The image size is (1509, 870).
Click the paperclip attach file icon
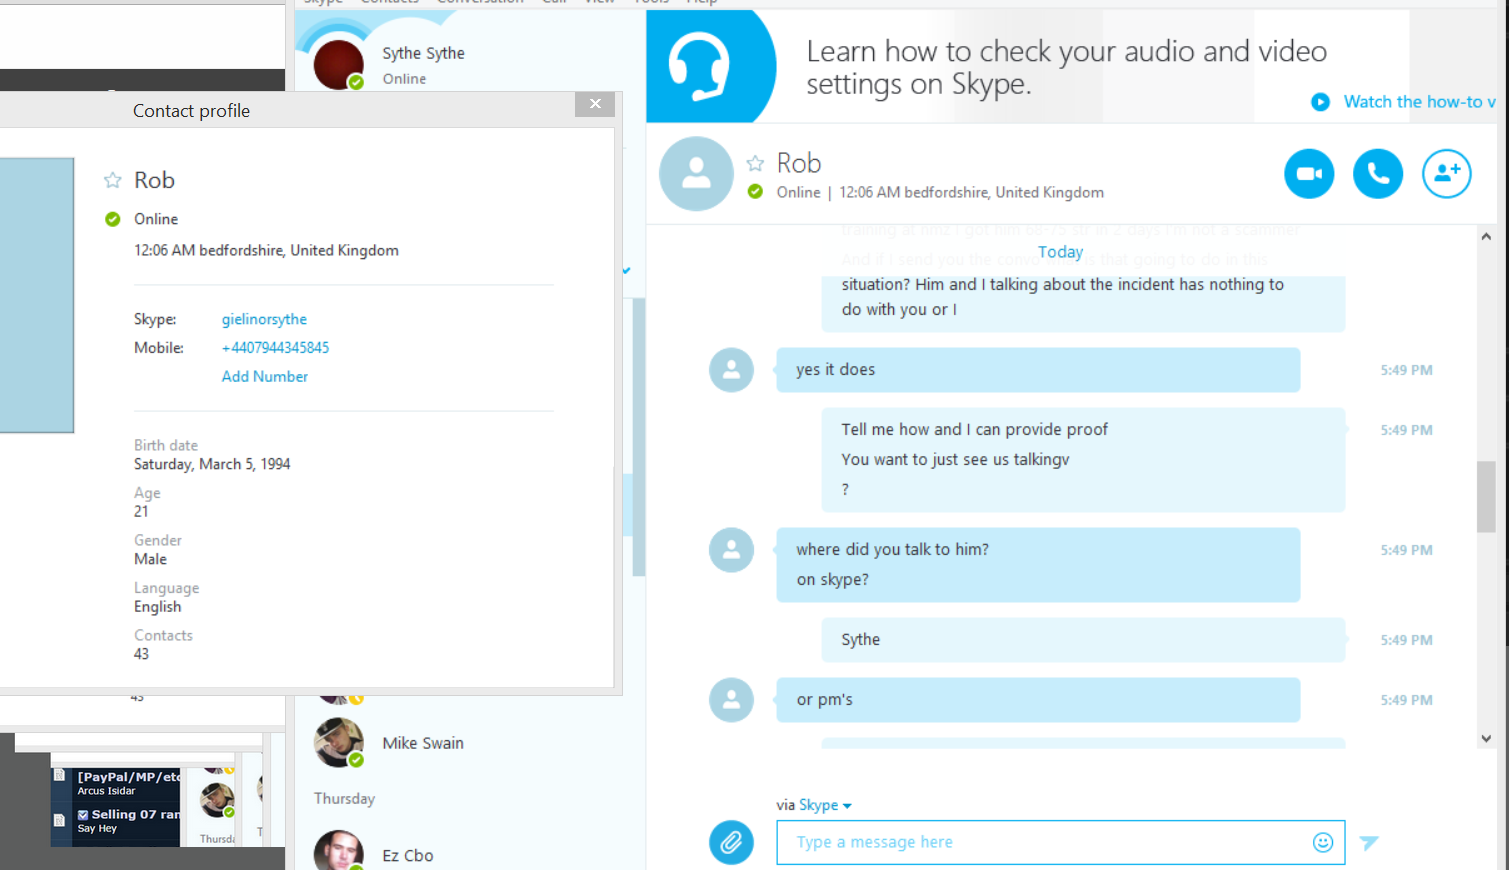[x=731, y=842]
